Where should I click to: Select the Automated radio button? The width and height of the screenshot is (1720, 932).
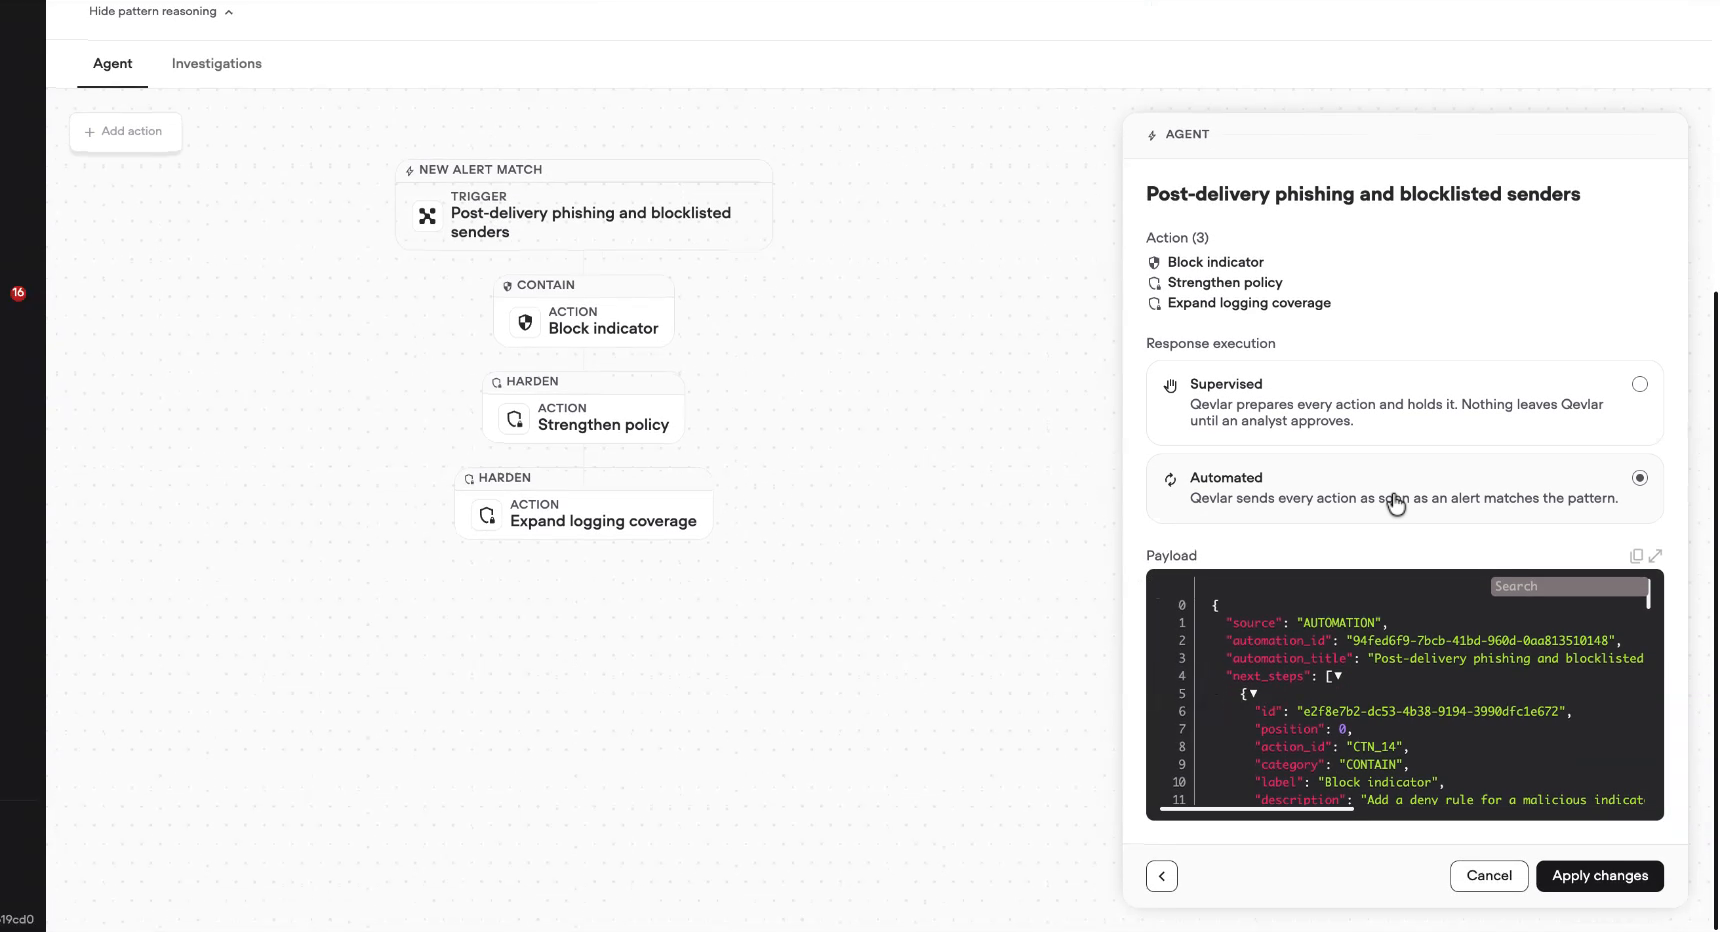click(x=1640, y=478)
